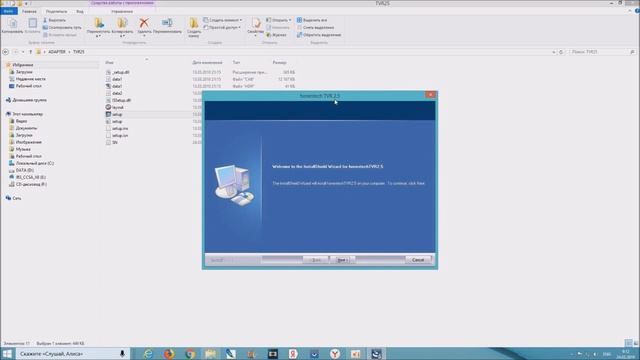Select Музыка in navigation pane
Image resolution: width=640 pixels, height=360 pixels.
(x=23, y=149)
